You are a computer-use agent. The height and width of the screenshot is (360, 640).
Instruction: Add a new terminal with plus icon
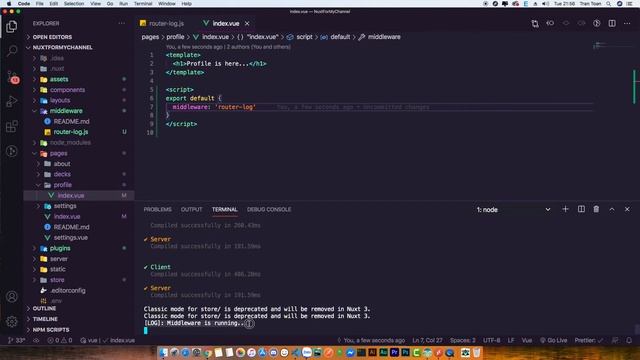pos(565,209)
